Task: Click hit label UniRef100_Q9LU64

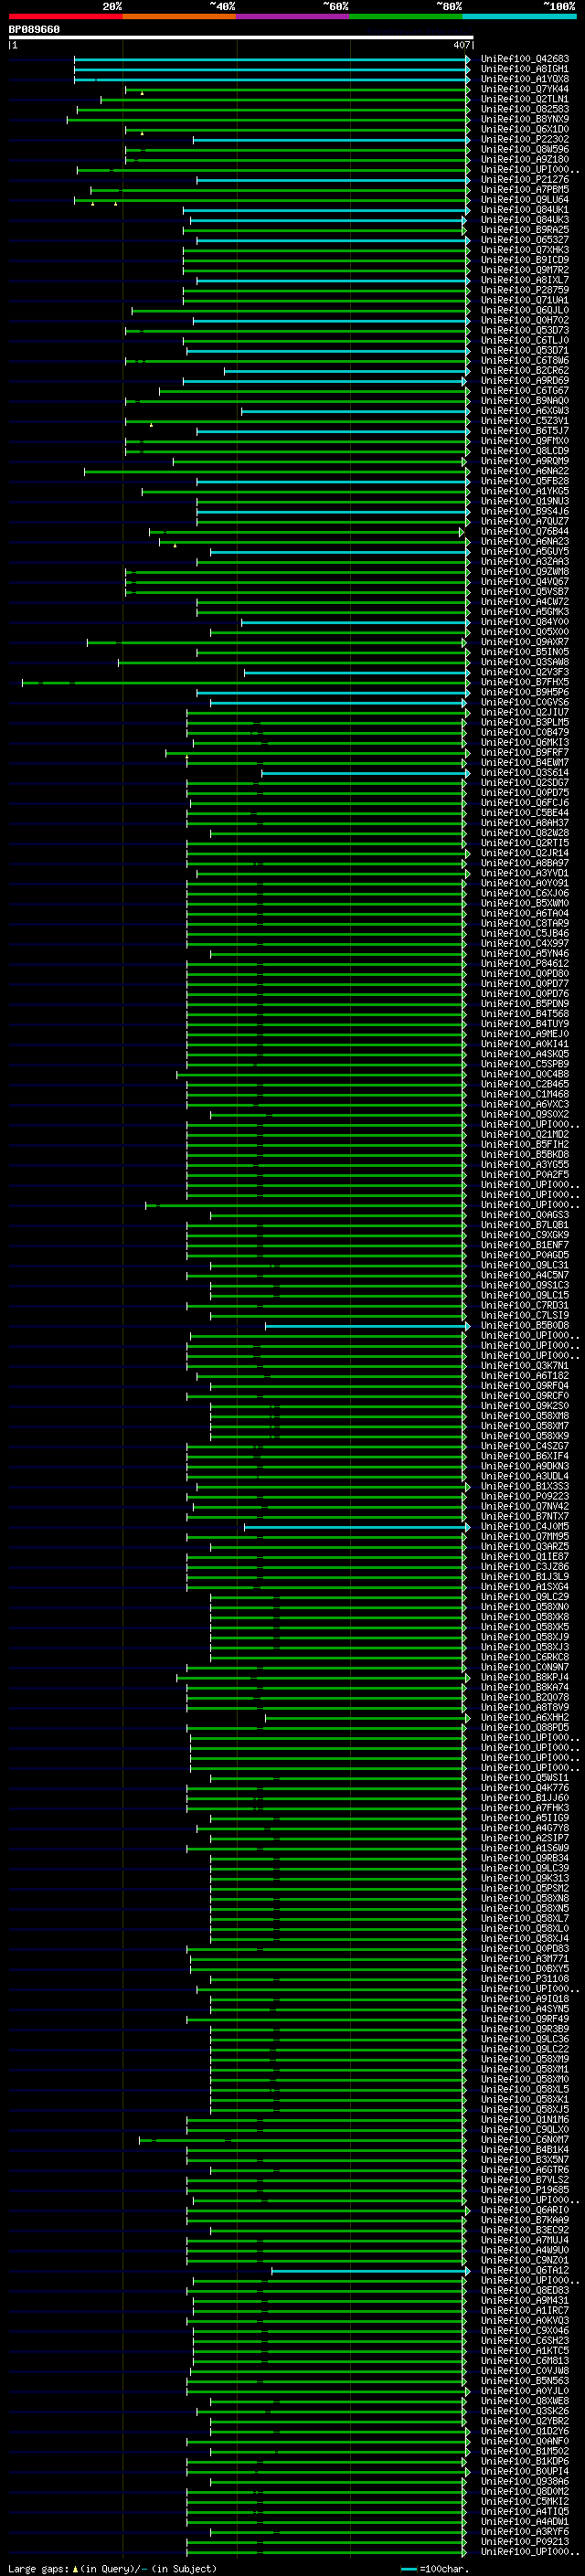Action: 525,200
